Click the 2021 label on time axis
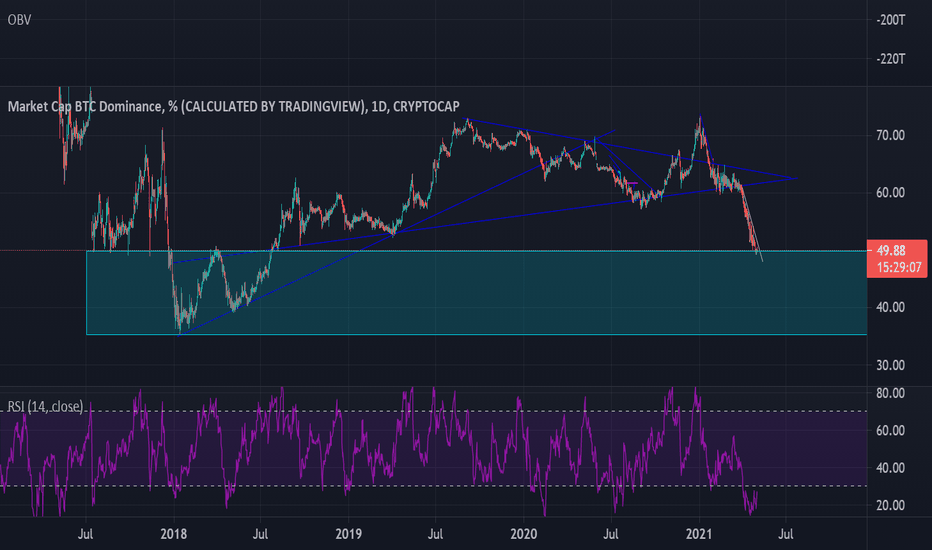Viewport: 932px width, 550px height. [698, 534]
